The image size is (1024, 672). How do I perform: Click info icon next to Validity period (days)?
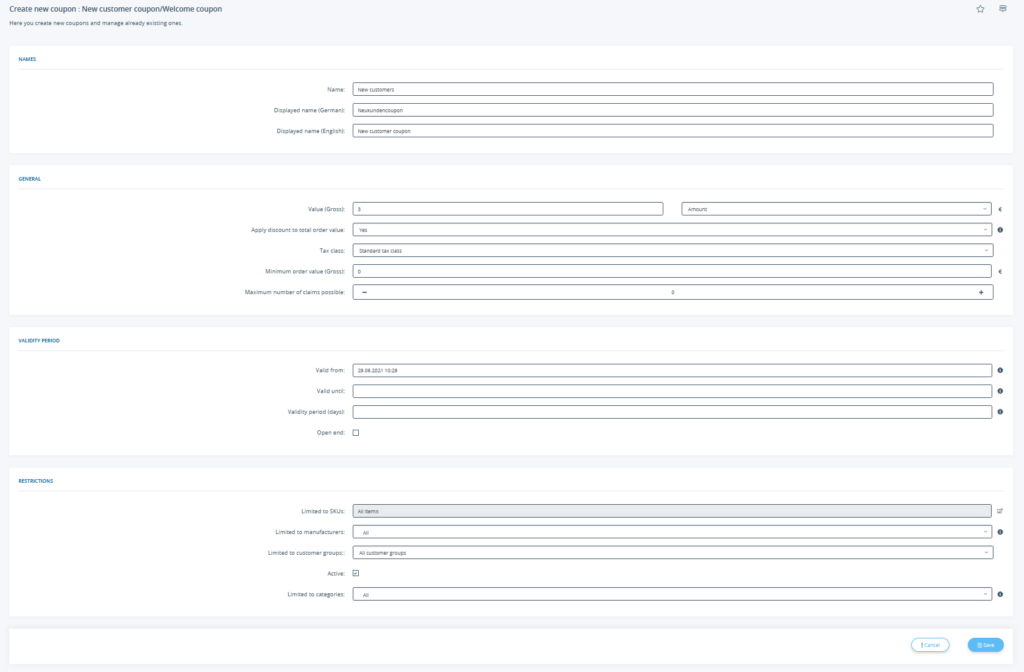1001,412
